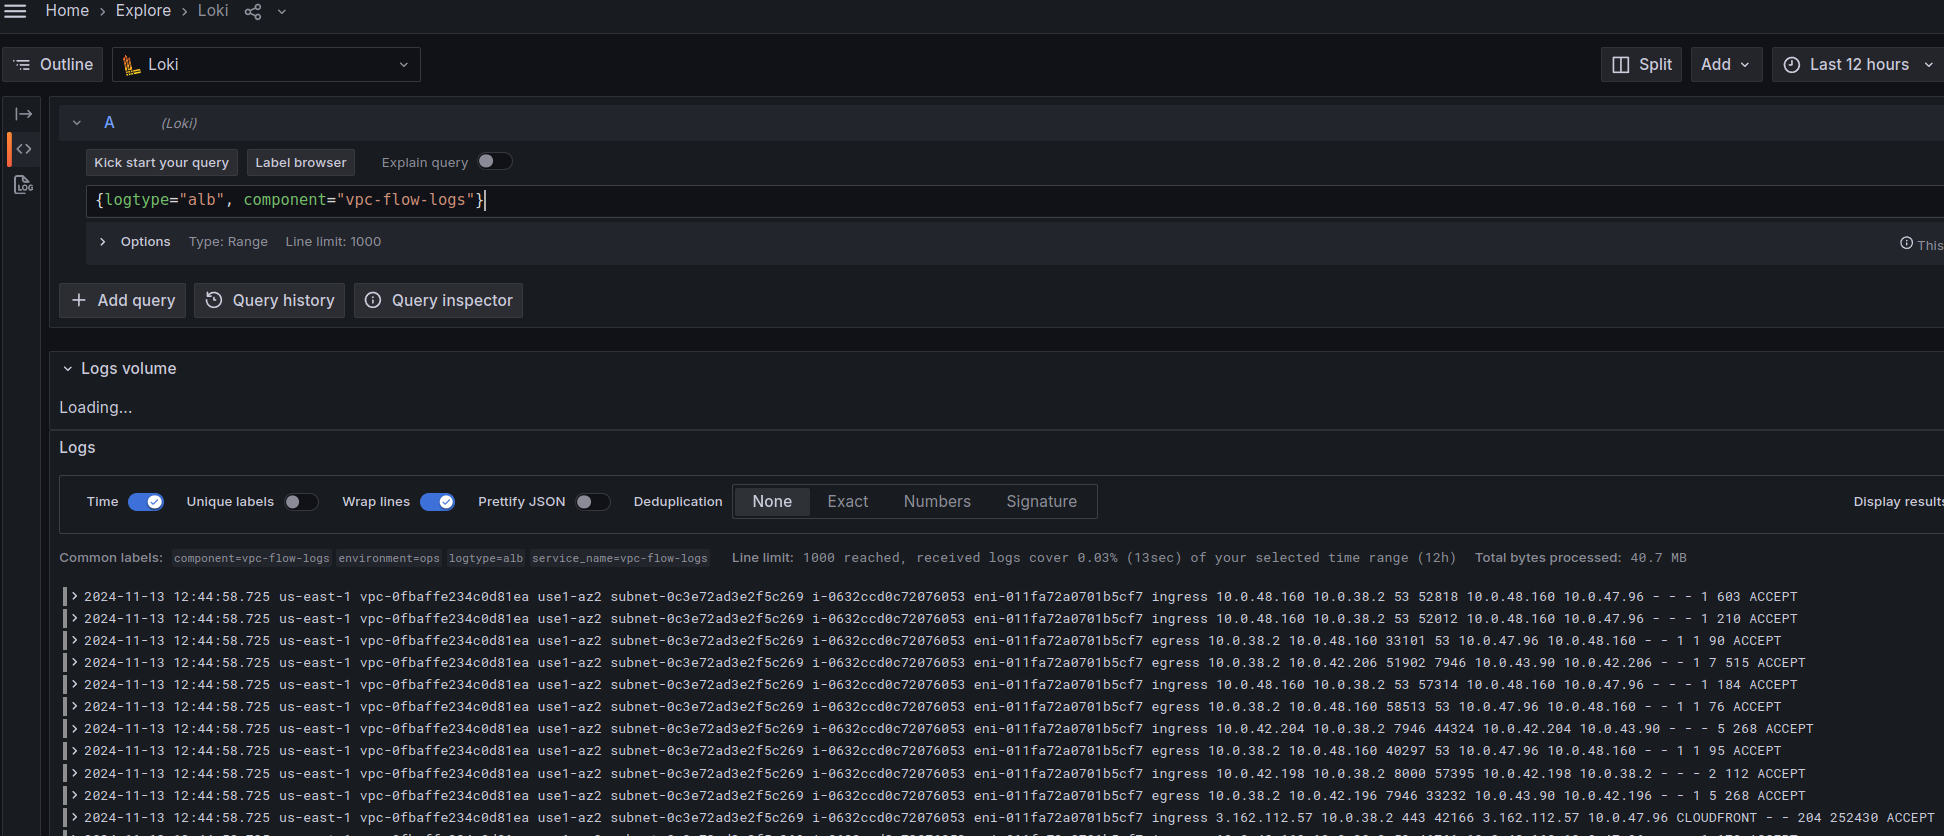Click the info icon in Query inspector button
Screen dimensions: 1944x836
coord(373,300)
